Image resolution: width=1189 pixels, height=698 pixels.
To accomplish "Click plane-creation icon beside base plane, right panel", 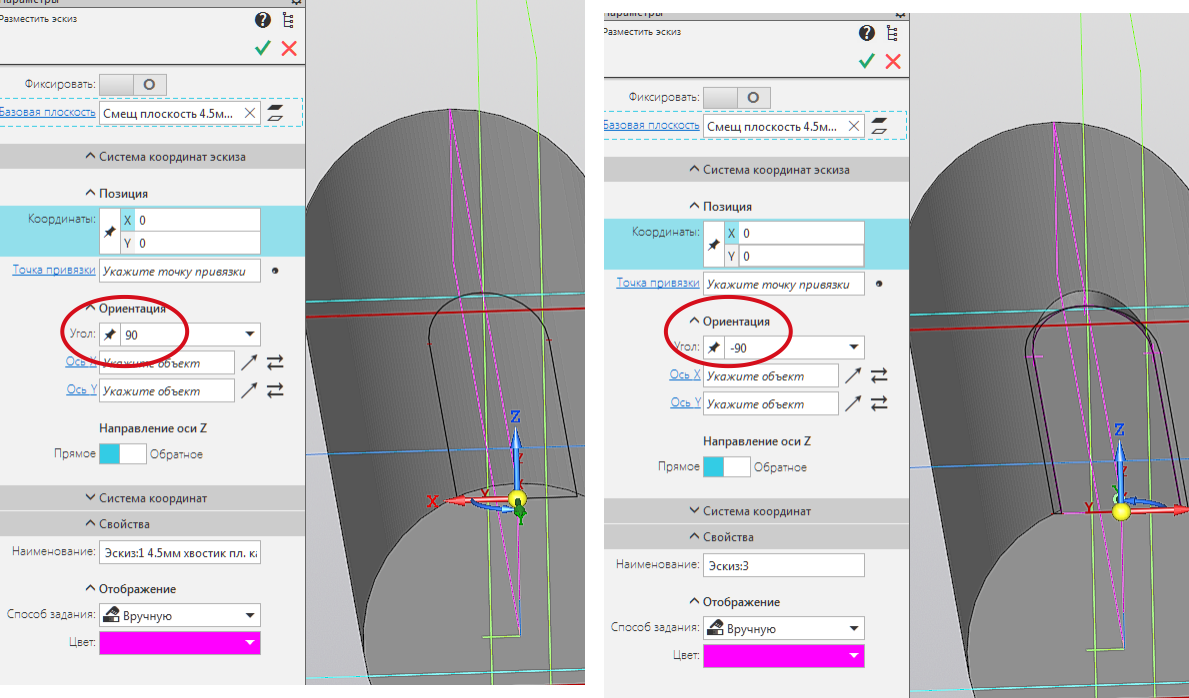I will (x=880, y=126).
